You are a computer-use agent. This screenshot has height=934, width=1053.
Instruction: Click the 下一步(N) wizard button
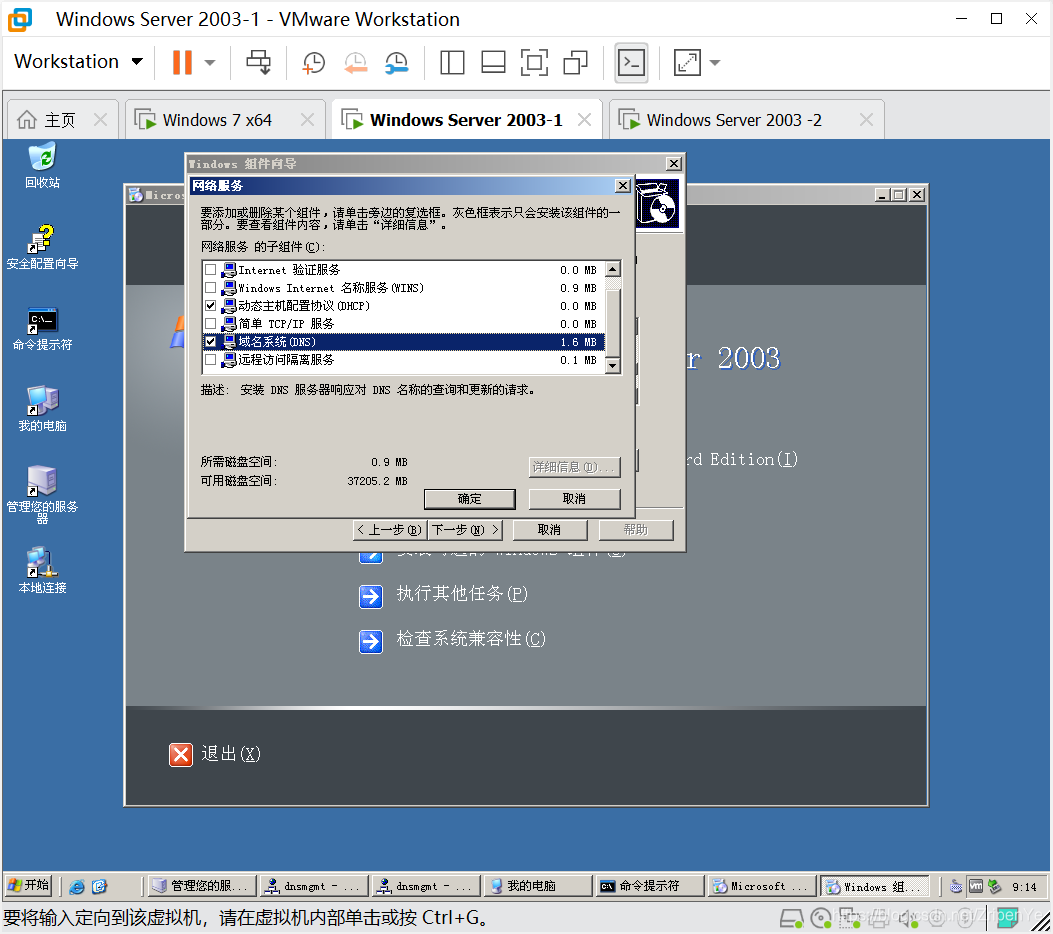click(x=465, y=530)
